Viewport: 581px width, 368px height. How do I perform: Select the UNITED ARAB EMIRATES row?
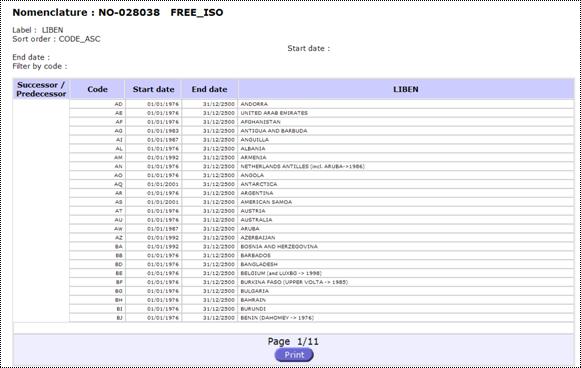pos(322,113)
